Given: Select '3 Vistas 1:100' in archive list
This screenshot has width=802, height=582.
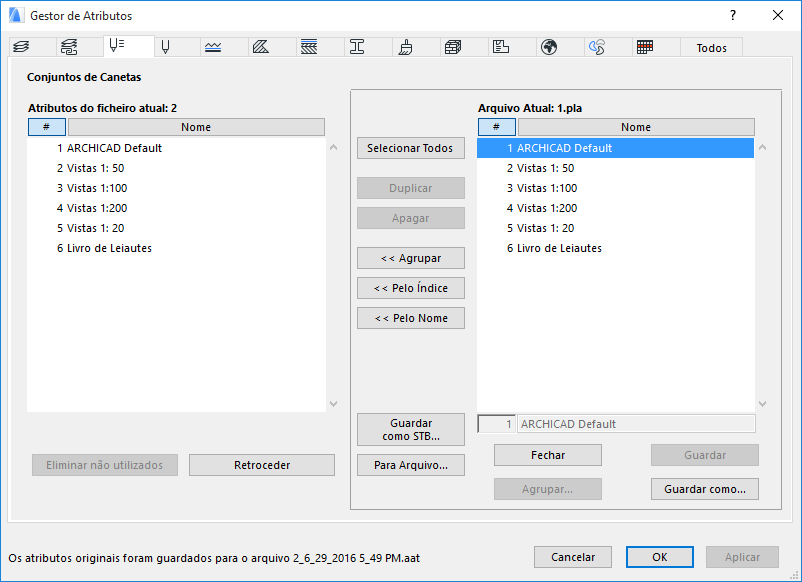Looking at the screenshot, I should tap(616, 188).
